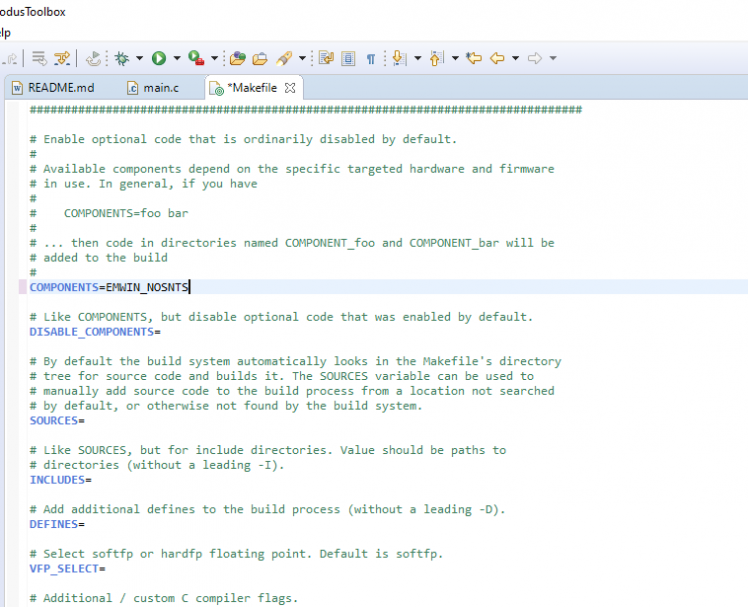Click the Skip All Breakpoints icon
The width and height of the screenshot is (748, 607).
(x=93, y=58)
